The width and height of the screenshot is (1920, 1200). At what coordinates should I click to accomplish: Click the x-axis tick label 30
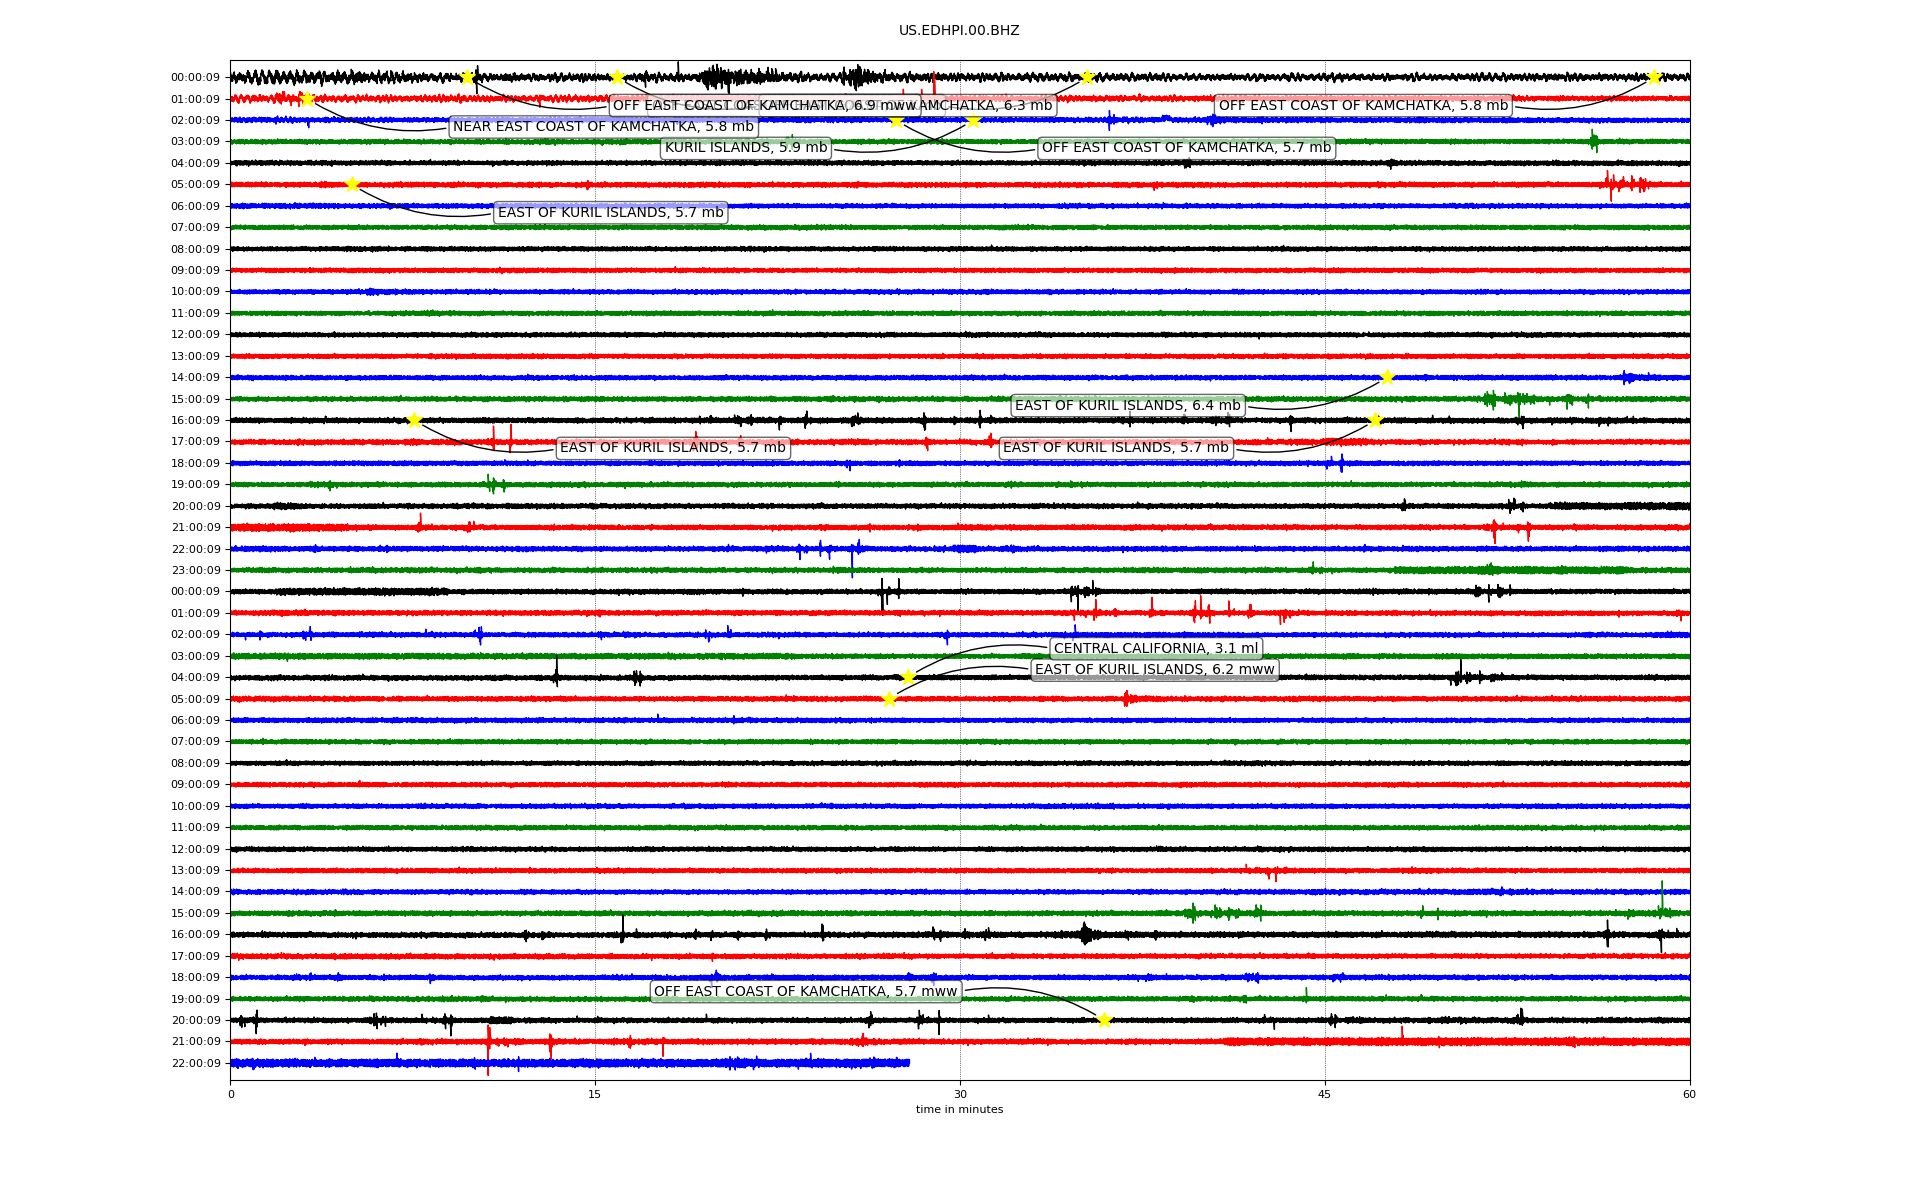[960, 1094]
